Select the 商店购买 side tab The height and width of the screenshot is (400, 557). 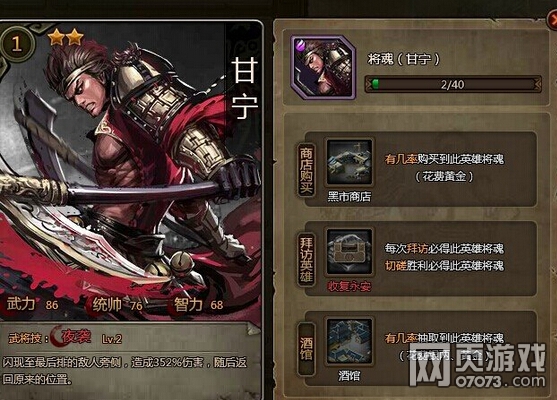[x=306, y=170]
